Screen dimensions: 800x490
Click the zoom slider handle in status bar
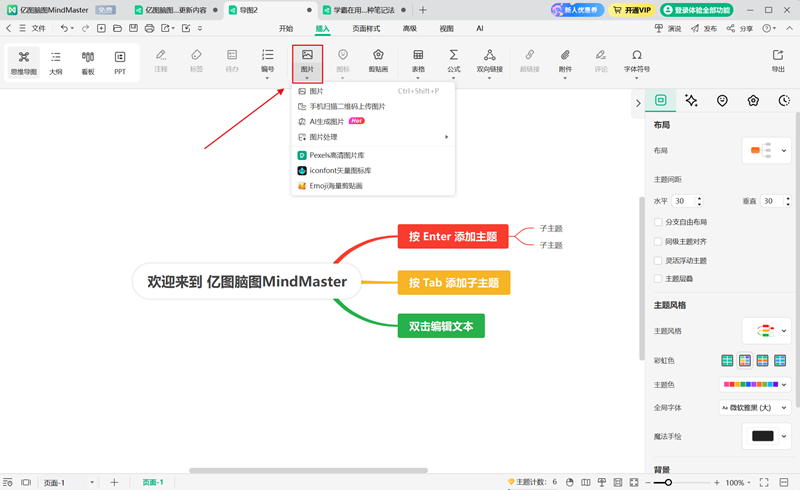coord(668,482)
